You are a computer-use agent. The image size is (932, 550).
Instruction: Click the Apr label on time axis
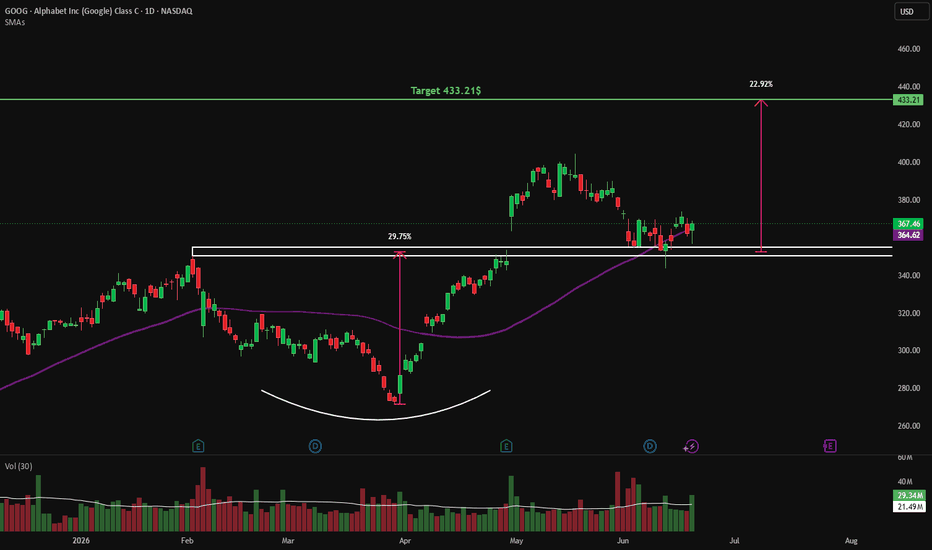(405, 540)
